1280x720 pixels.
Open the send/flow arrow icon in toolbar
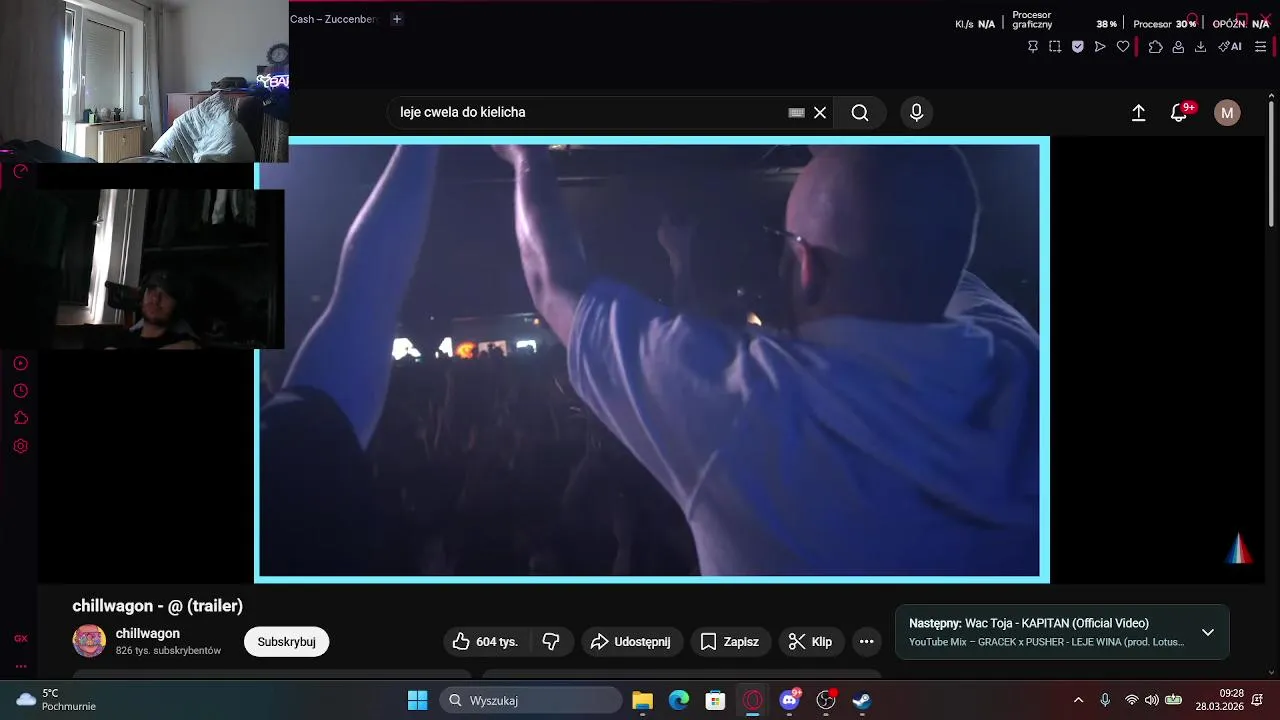[1100, 47]
